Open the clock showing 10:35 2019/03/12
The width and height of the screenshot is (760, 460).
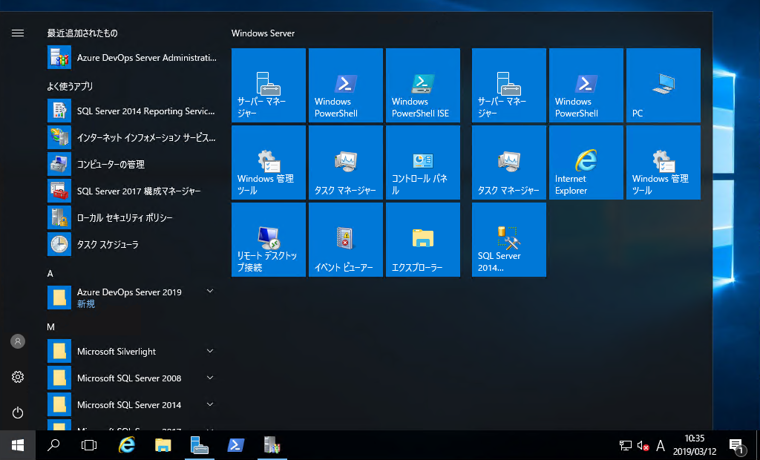[x=694, y=445]
